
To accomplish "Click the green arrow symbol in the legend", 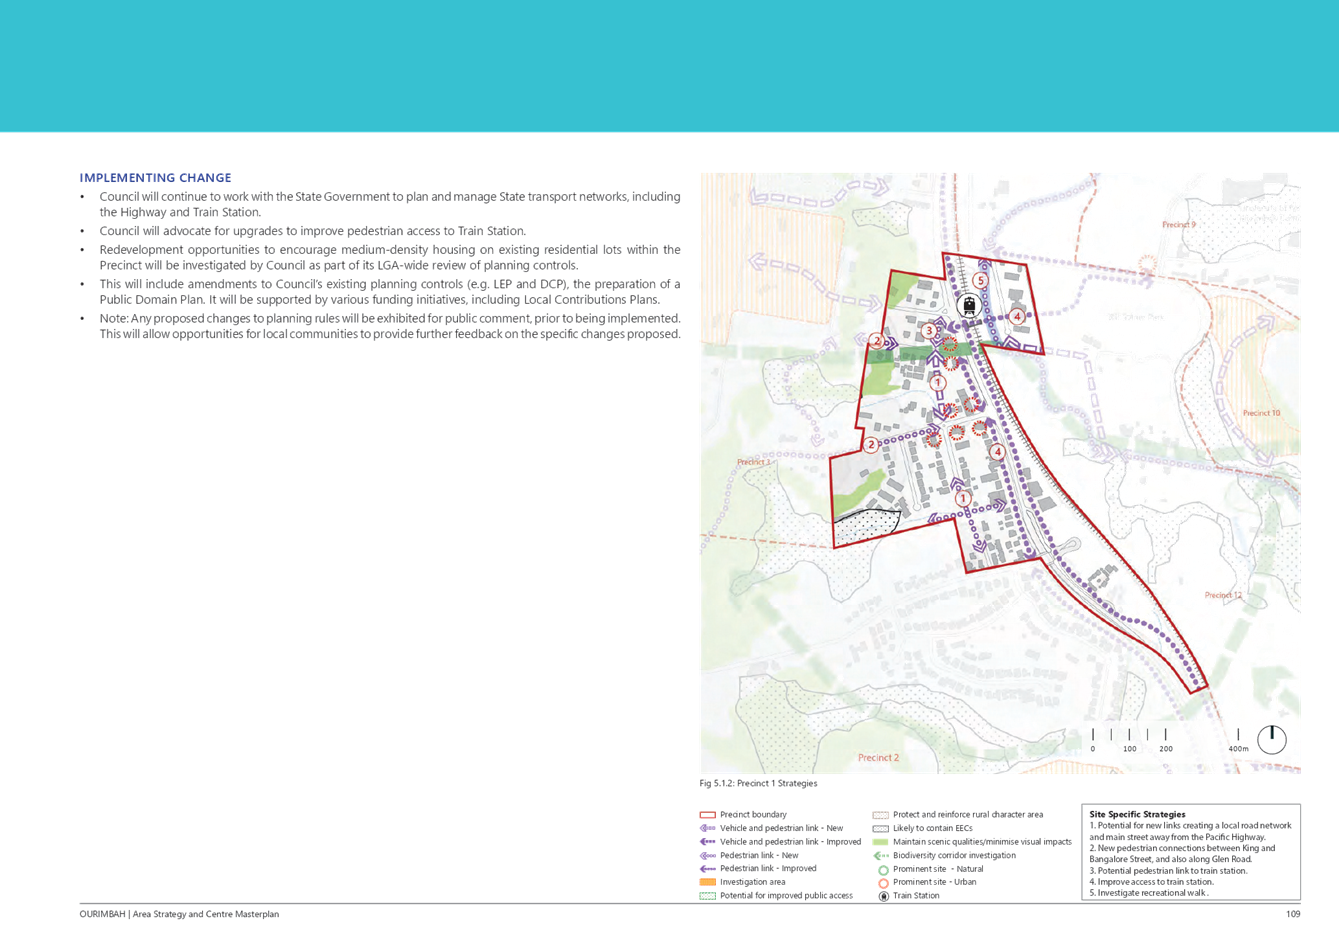I will click(x=881, y=856).
